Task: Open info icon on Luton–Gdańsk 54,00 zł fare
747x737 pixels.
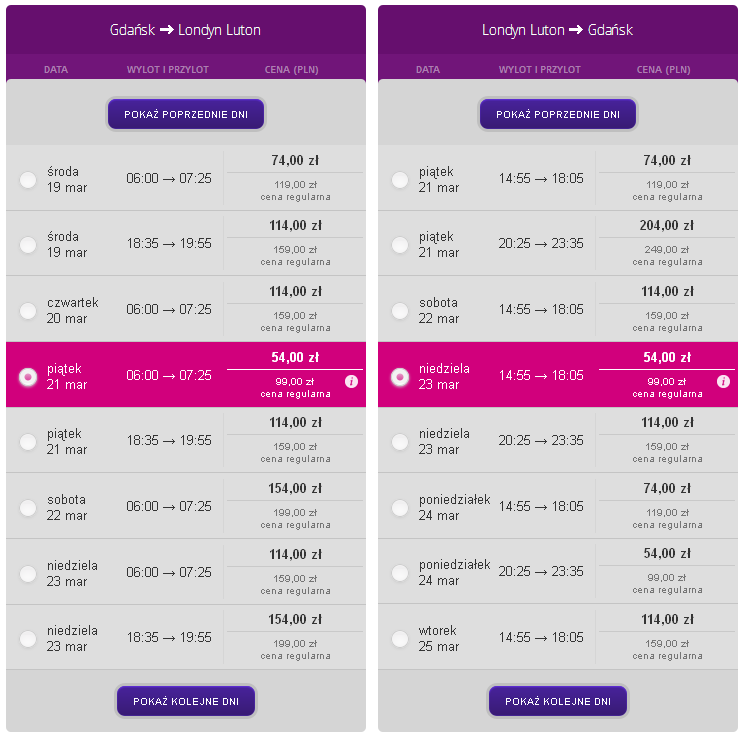Action: (x=723, y=381)
